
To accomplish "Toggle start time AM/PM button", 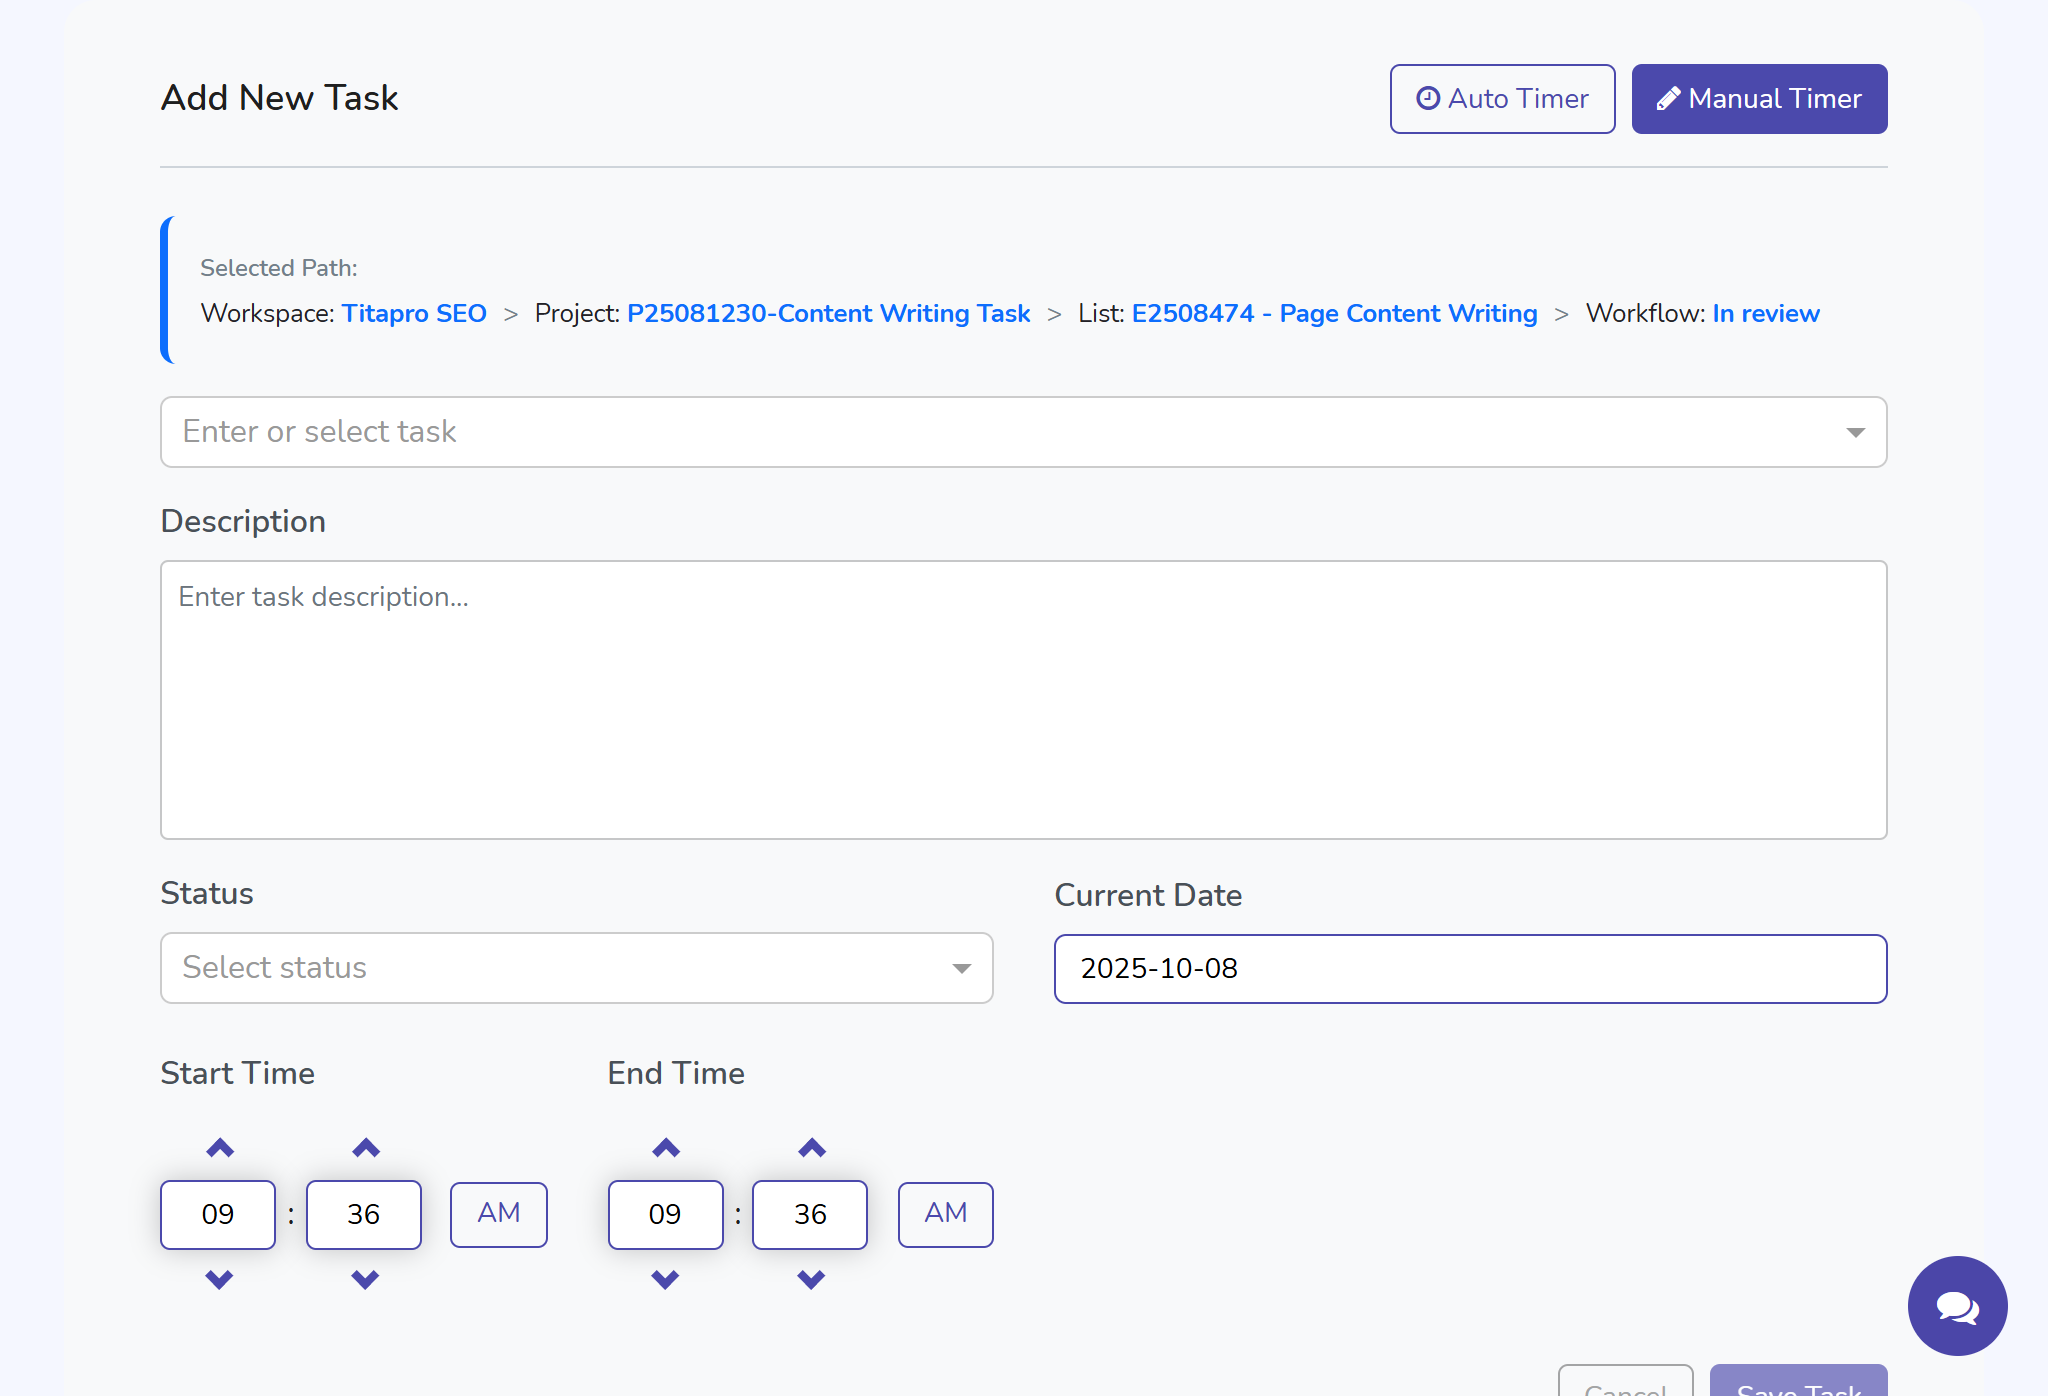I will [498, 1214].
